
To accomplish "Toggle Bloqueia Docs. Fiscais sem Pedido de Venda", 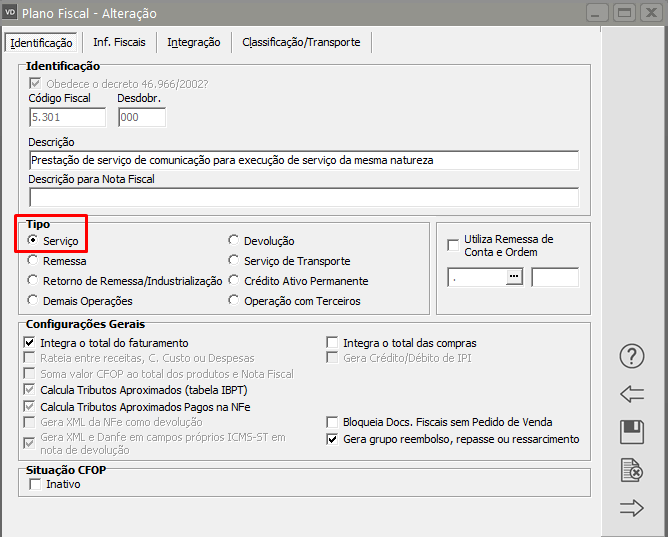I will pyautogui.click(x=334, y=422).
